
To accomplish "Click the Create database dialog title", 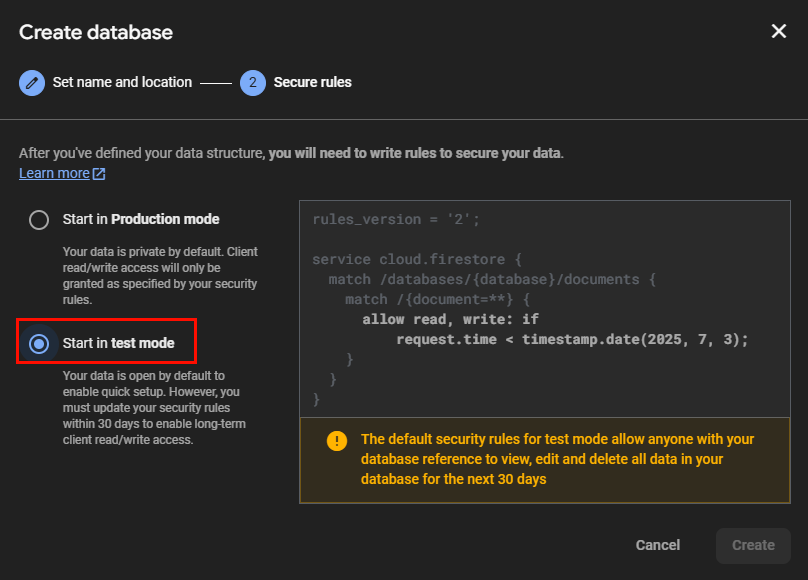I will tap(95, 32).
